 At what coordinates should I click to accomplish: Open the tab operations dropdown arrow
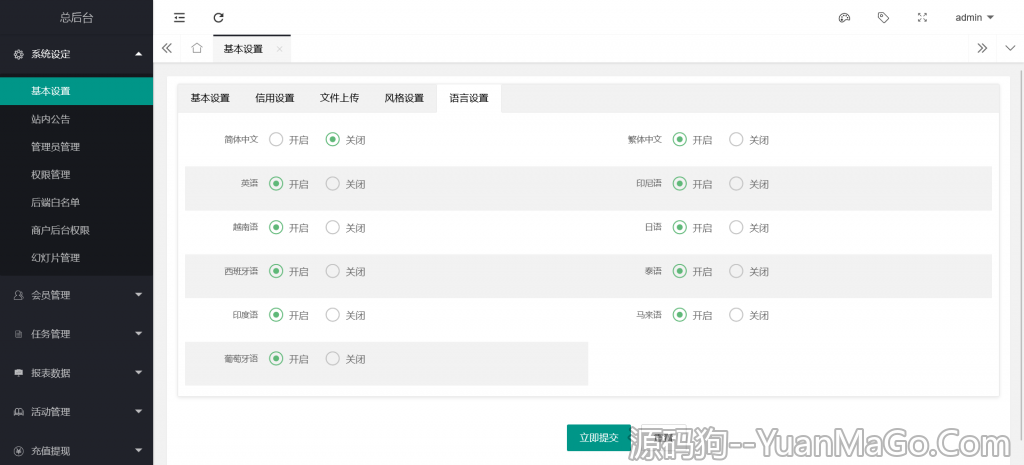[x=1010, y=48]
